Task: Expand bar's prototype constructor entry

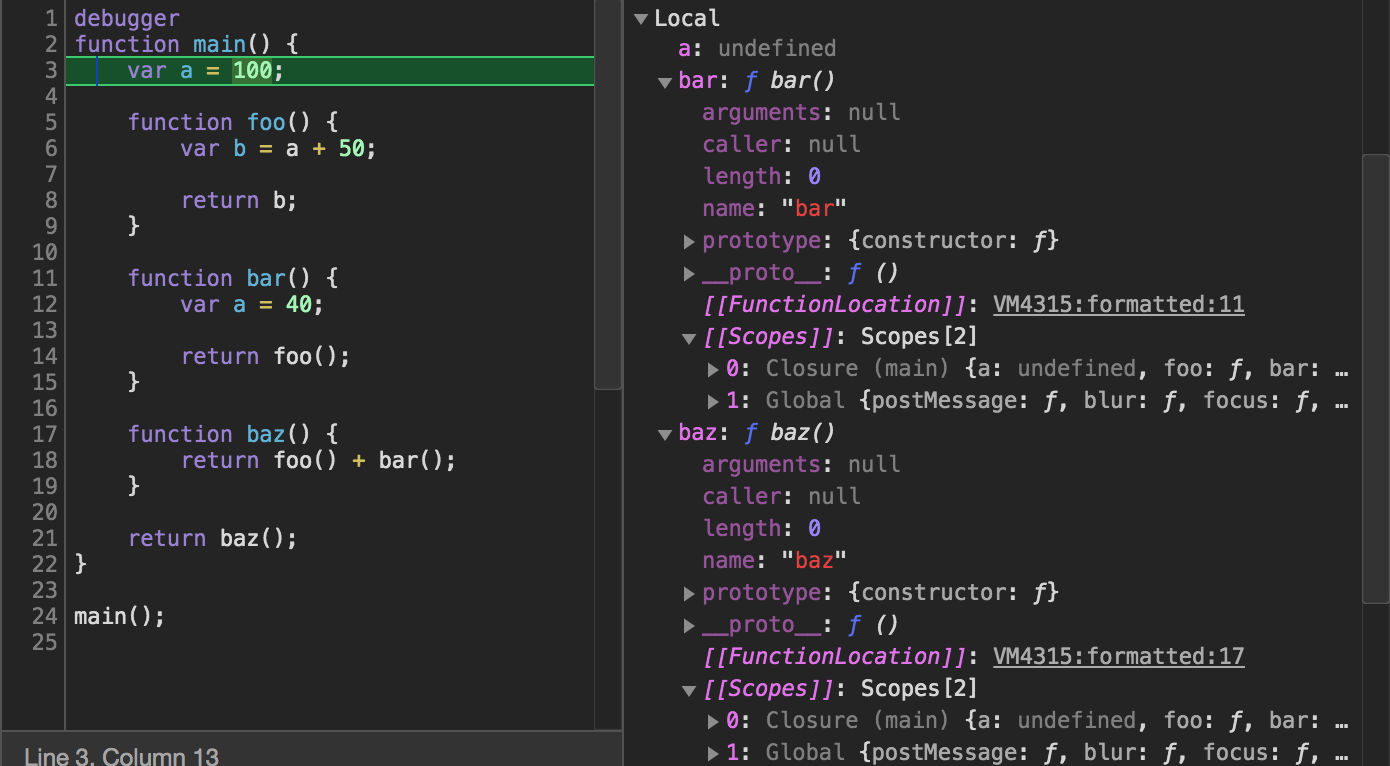Action: (x=688, y=240)
